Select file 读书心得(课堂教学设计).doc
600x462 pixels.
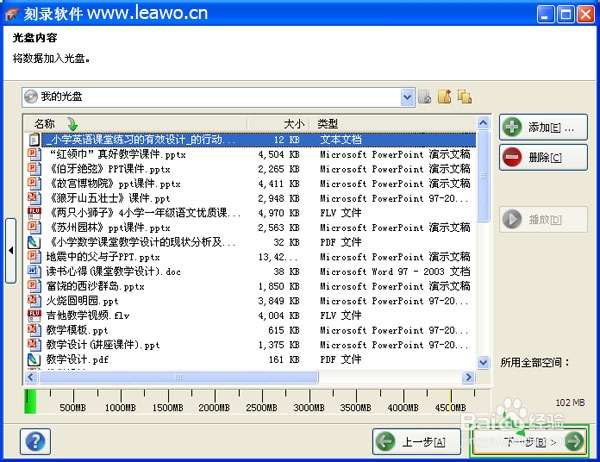[251, 271]
